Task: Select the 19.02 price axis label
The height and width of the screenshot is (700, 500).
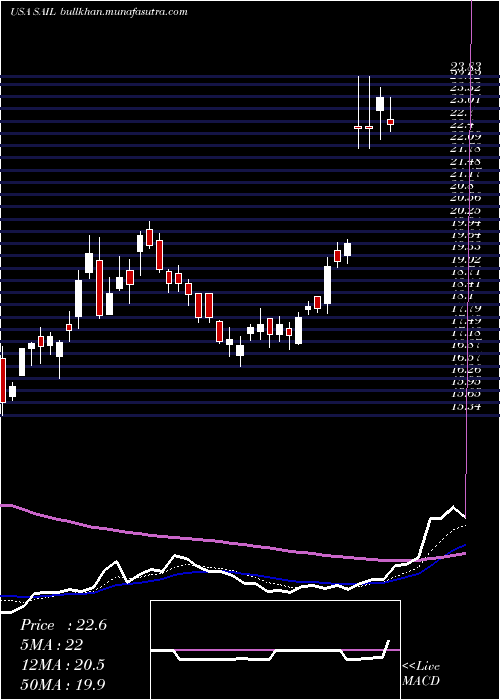Action: point(466,260)
